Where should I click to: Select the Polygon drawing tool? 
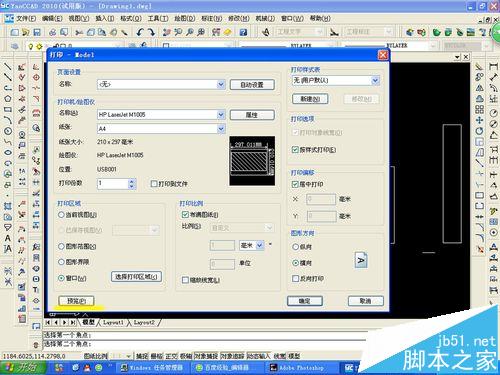pyautogui.click(x=7, y=99)
